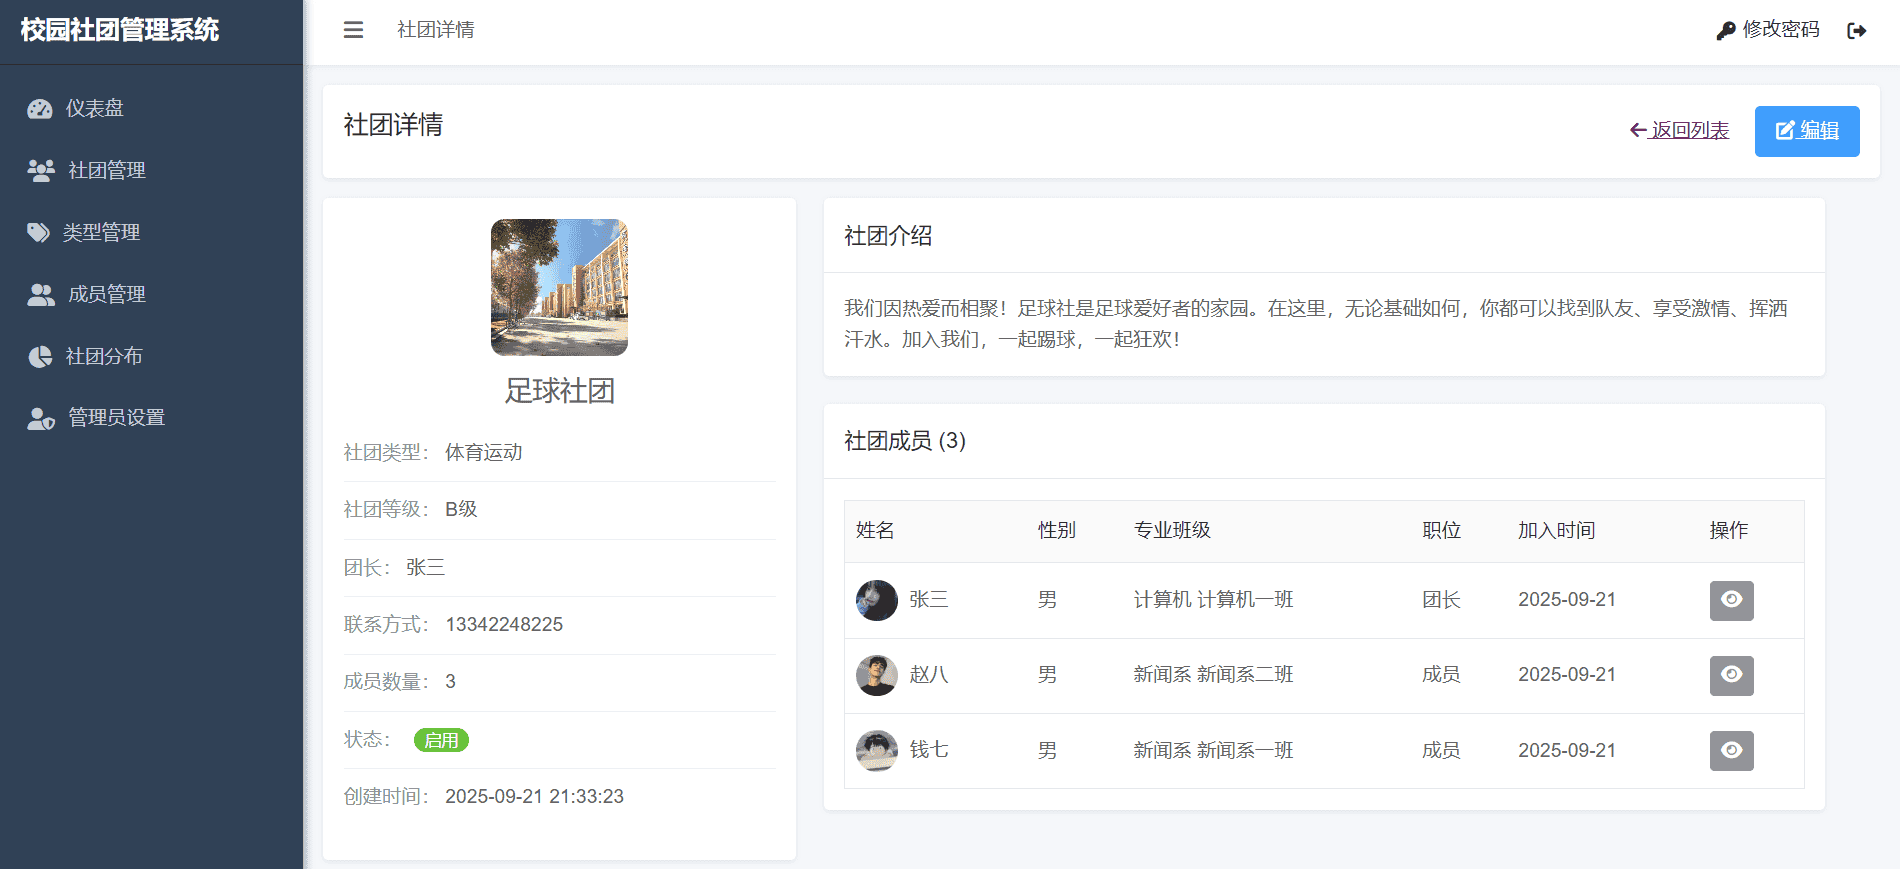Click the 社团分布 pie chart icon
1900x869 pixels.
coord(40,357)
